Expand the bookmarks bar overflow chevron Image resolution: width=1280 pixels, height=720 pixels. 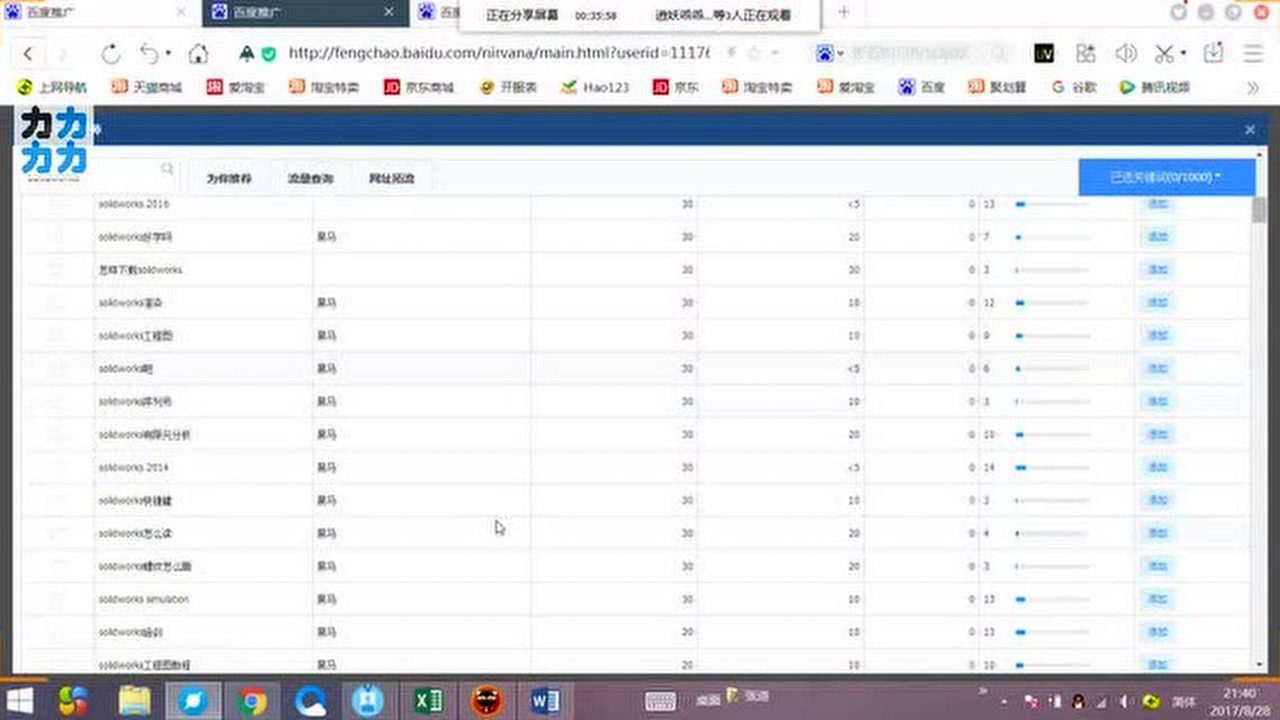coord(1253,87)
